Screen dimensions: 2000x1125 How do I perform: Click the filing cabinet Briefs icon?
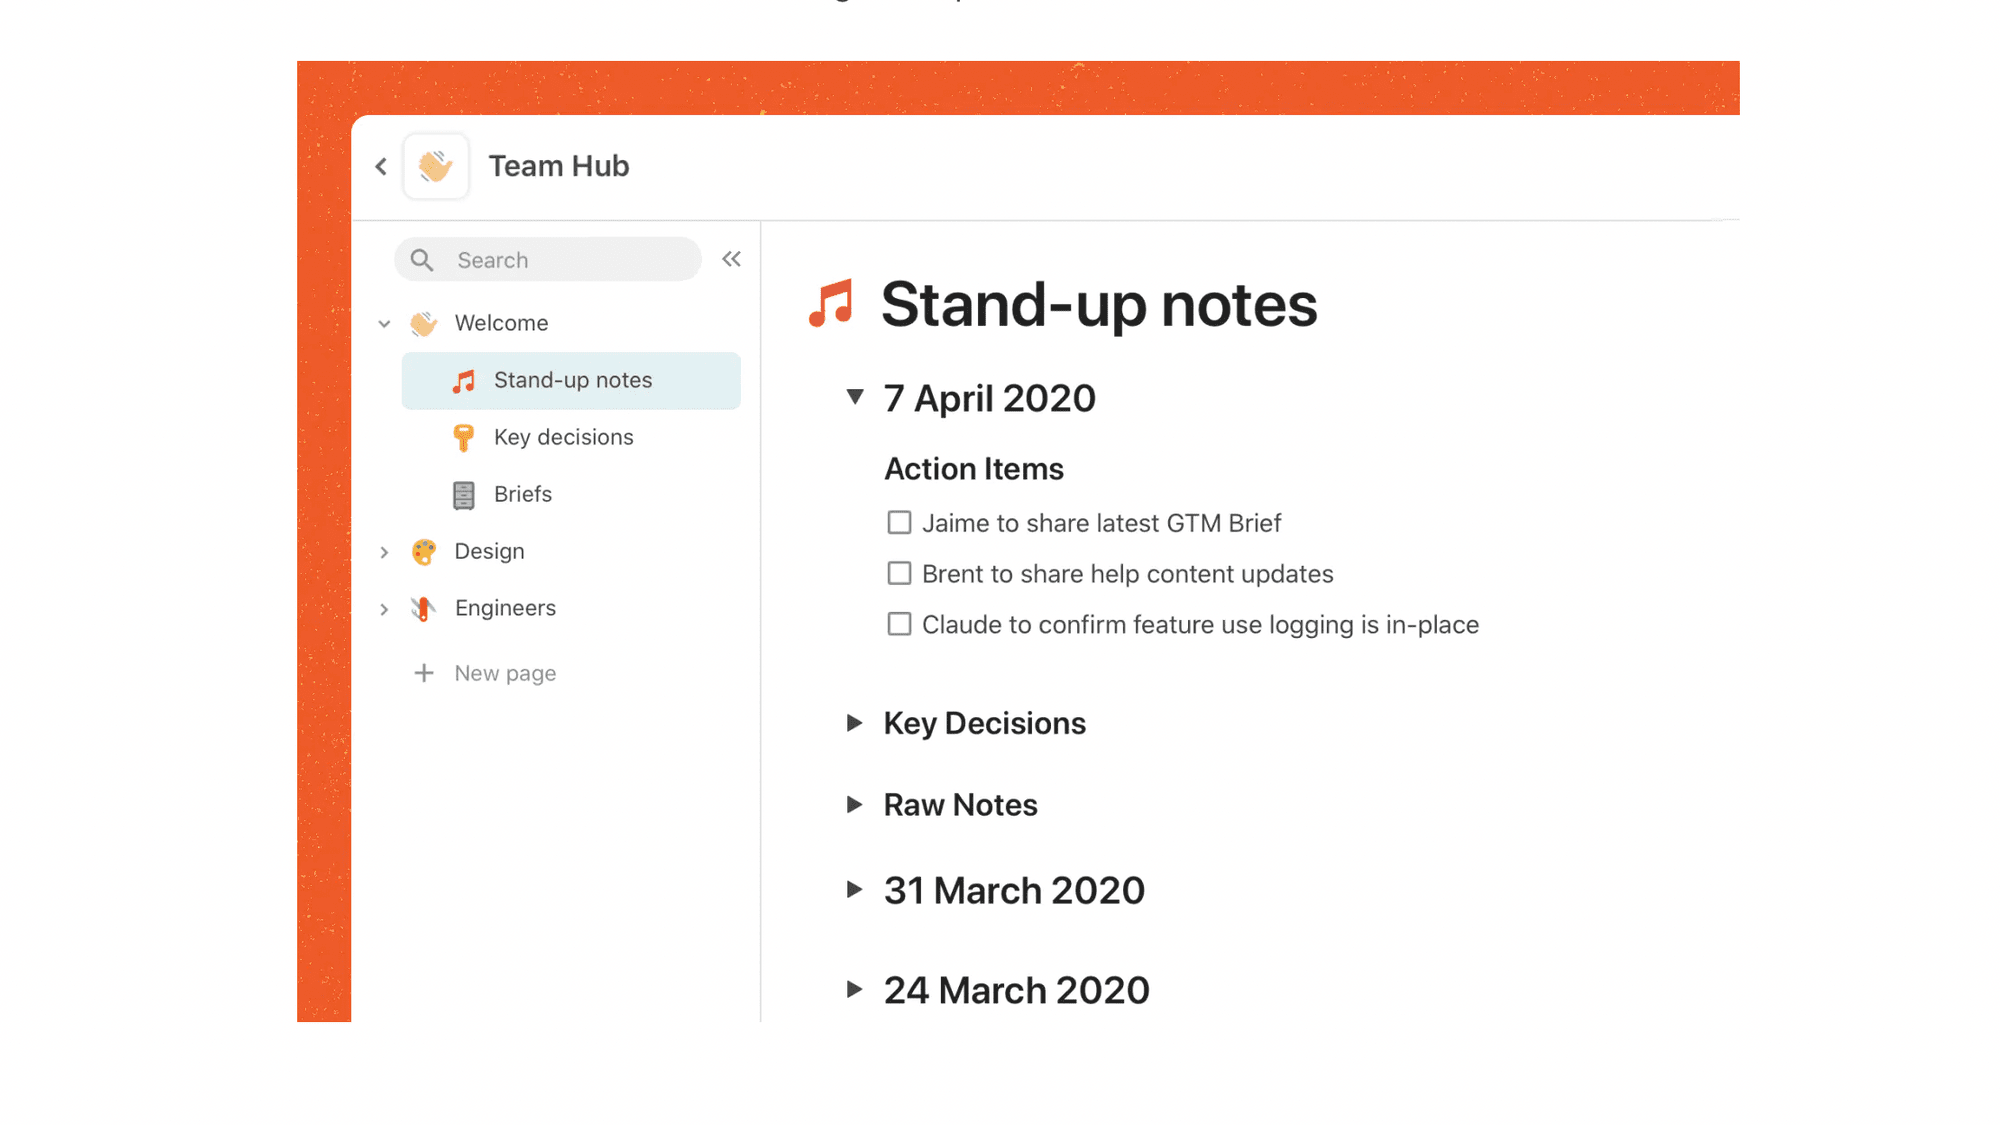pyautogui.click(x=463, y=494)
